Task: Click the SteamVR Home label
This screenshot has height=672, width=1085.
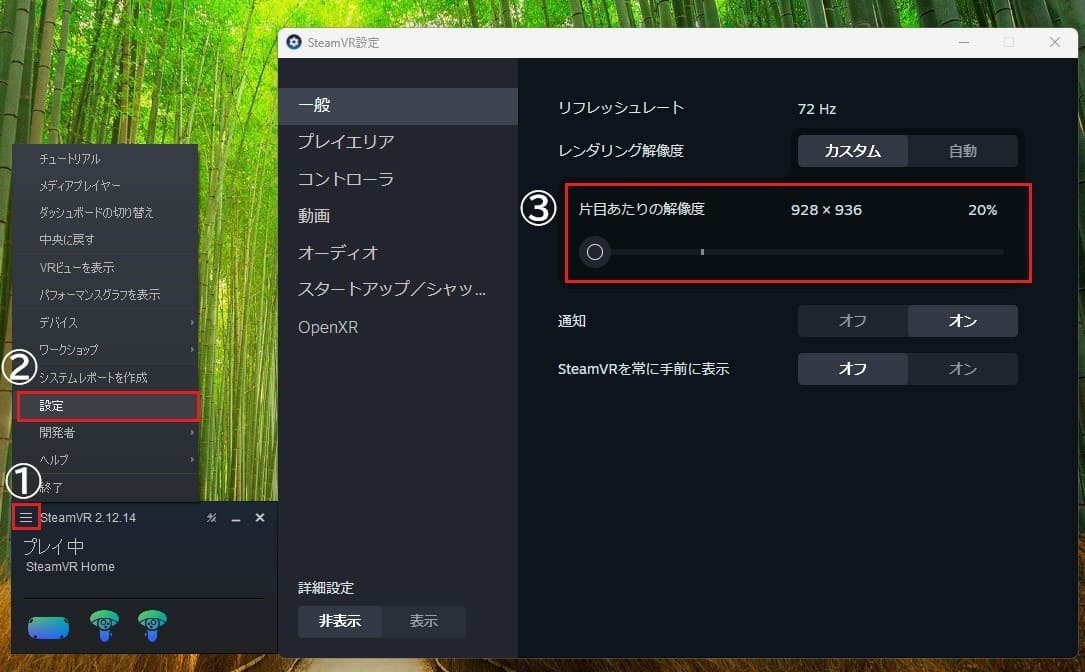Action: (x=70, y=567)
